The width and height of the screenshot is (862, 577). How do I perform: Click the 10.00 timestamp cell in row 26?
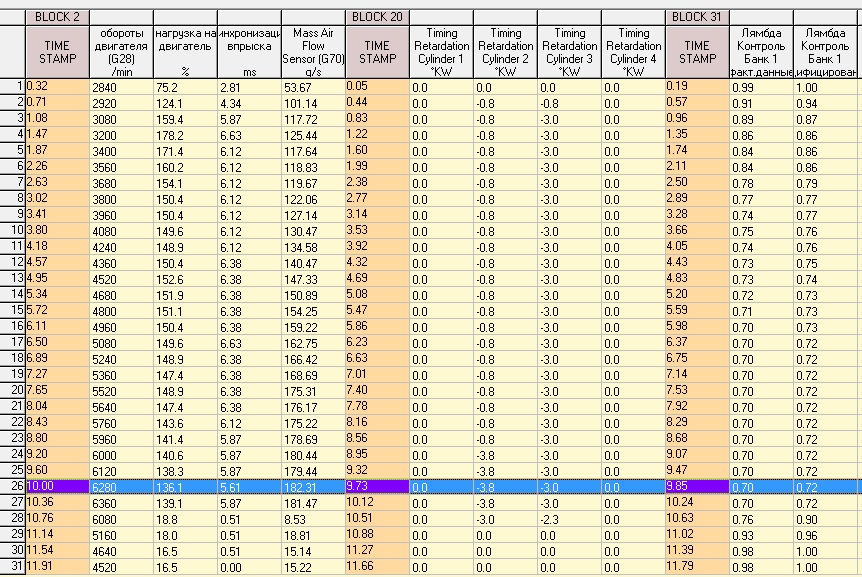point(57,486)
